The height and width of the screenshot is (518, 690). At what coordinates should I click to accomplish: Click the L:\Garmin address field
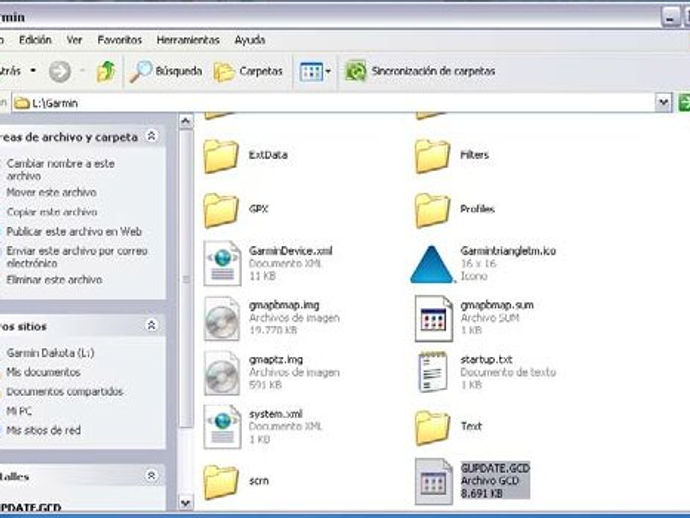click(x=334, y=103)
